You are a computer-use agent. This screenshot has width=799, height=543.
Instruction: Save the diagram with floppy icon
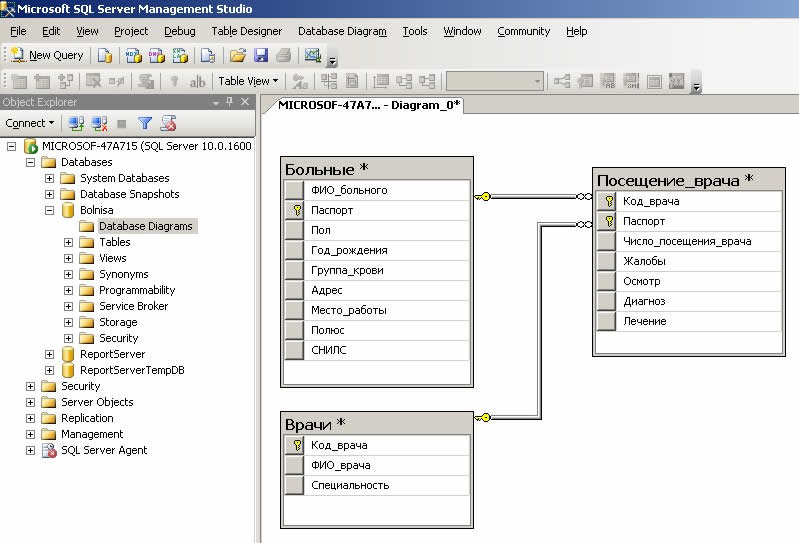click(x=261, y=55)
